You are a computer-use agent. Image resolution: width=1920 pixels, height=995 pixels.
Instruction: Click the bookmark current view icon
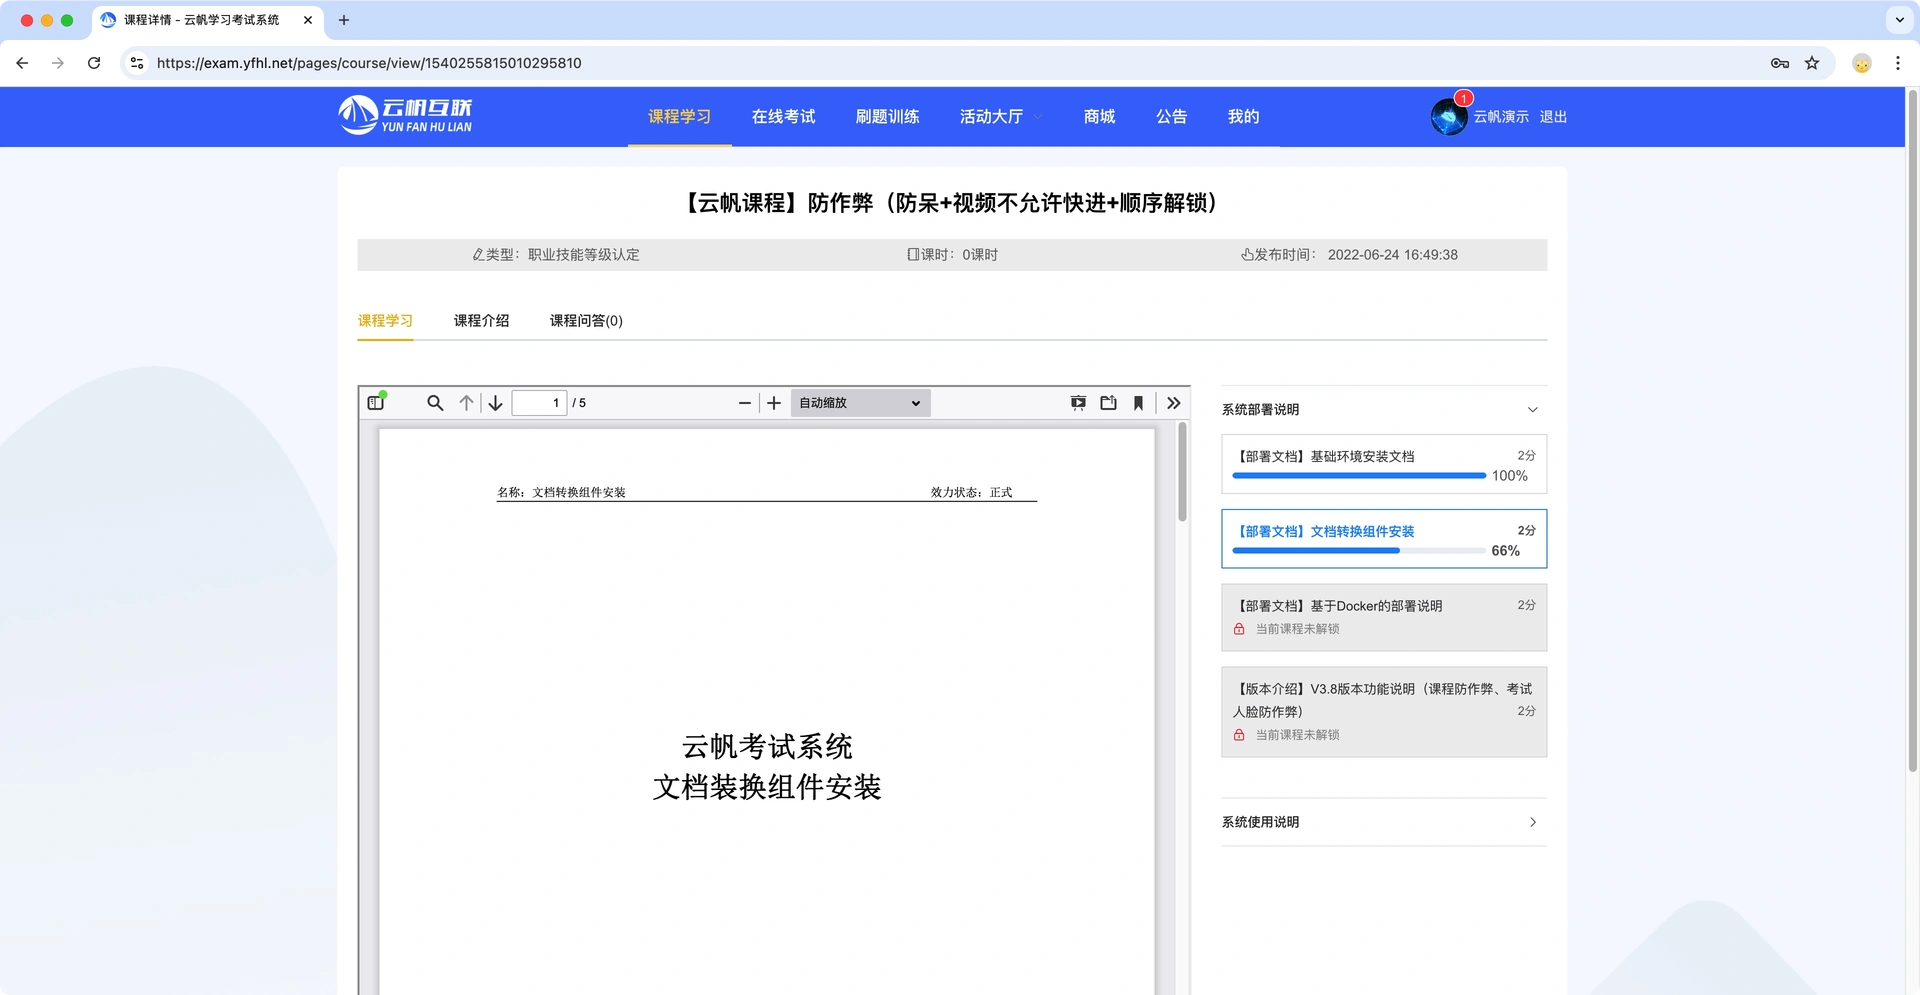(x=1138, y=403)
